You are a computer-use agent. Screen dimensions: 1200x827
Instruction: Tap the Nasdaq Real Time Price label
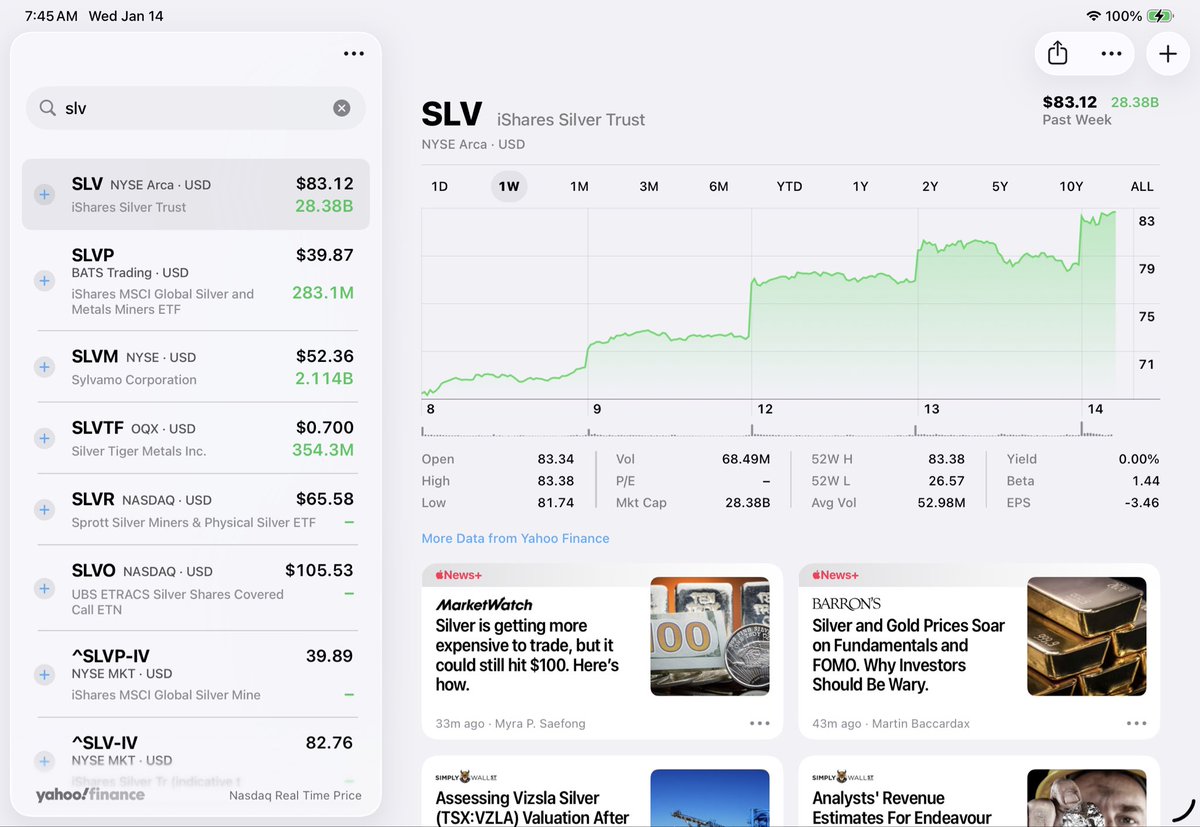coord(295,796)
